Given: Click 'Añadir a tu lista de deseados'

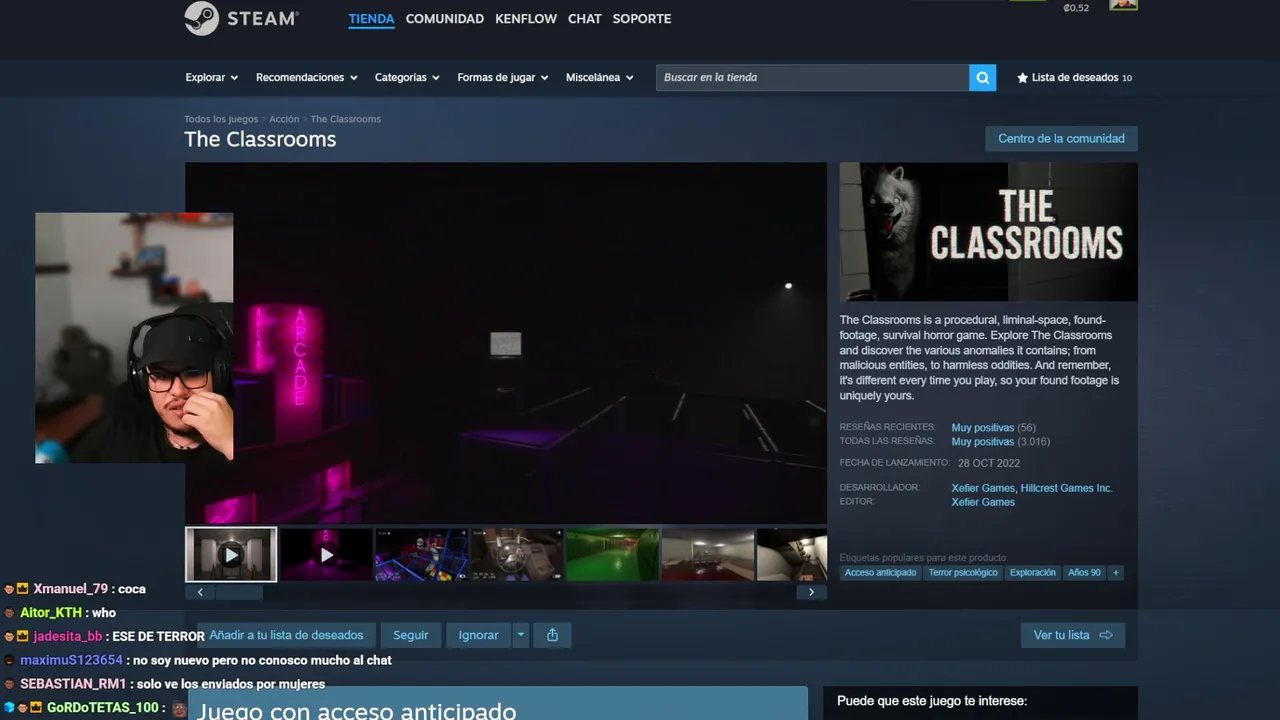Looking at the screenshot, I should pyautogui.click(x=286, y=635).
